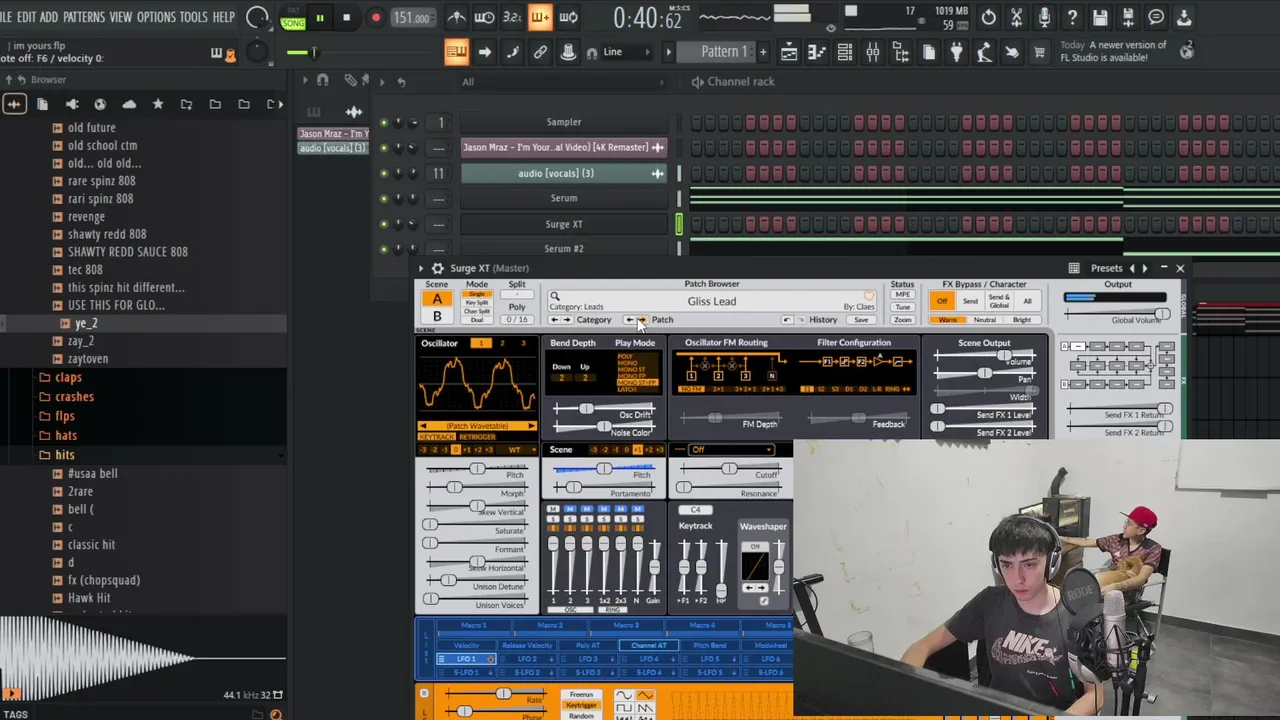Open Surge XT wrapper gear settings
Image resolution: width=1280 pixels, height=720 pixels.
pos(437,268)
